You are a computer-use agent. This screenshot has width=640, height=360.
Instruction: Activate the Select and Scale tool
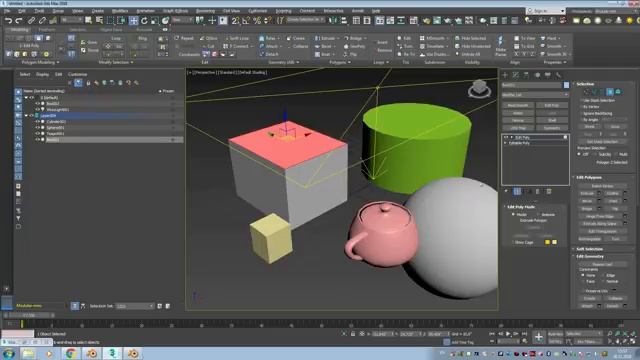(155, 20)
